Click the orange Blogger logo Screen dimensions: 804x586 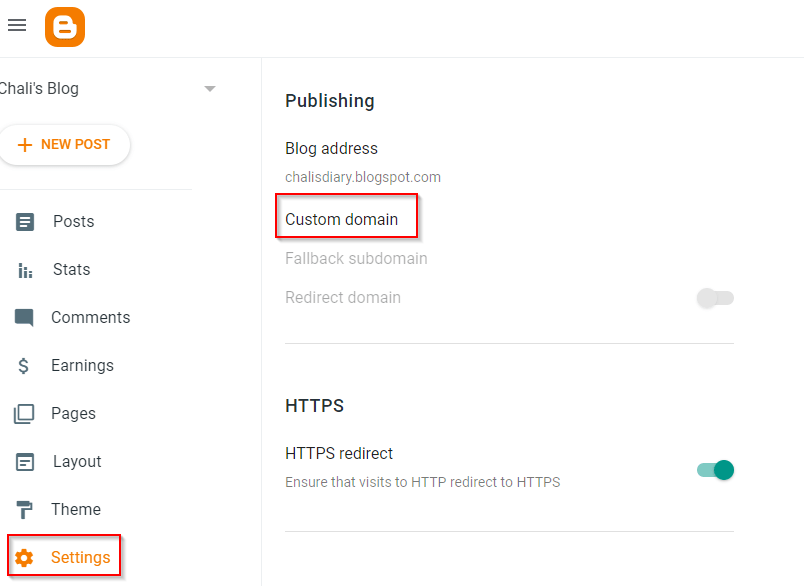pos(65,27)
